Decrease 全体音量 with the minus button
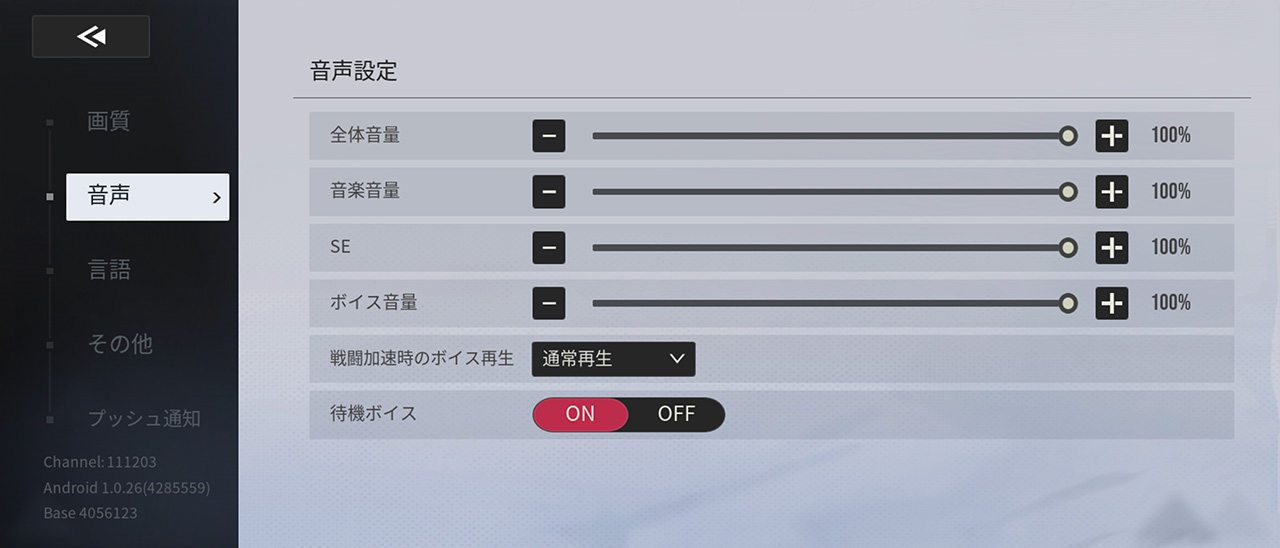The height and width of the screenshot is (548, 1280). pos(549,136)
